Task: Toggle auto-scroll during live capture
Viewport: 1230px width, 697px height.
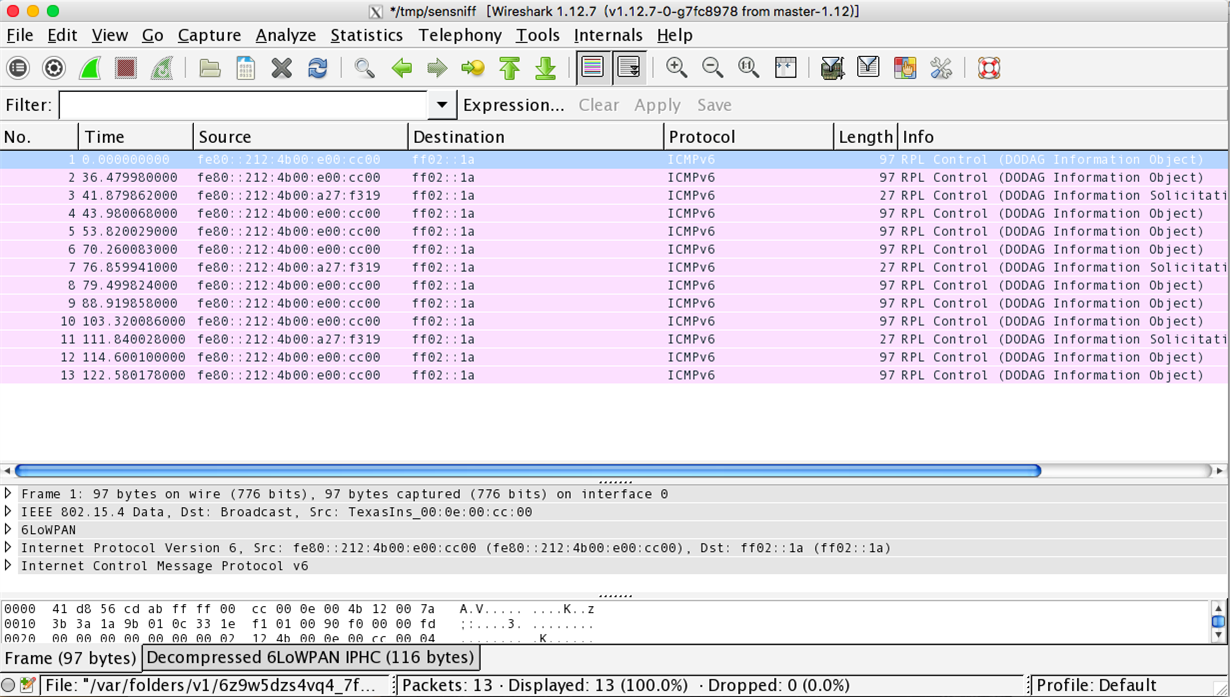Action: click(627, 68)
